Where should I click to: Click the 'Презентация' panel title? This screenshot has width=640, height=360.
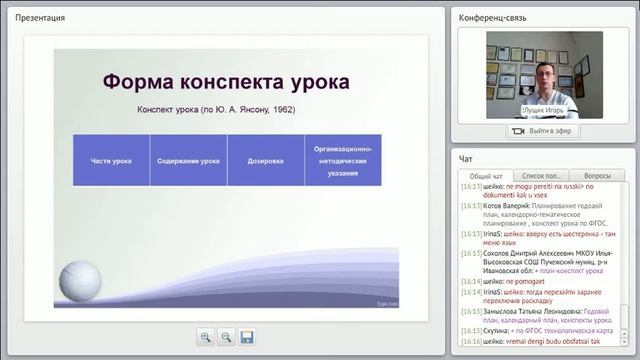[x=40, y=18]
